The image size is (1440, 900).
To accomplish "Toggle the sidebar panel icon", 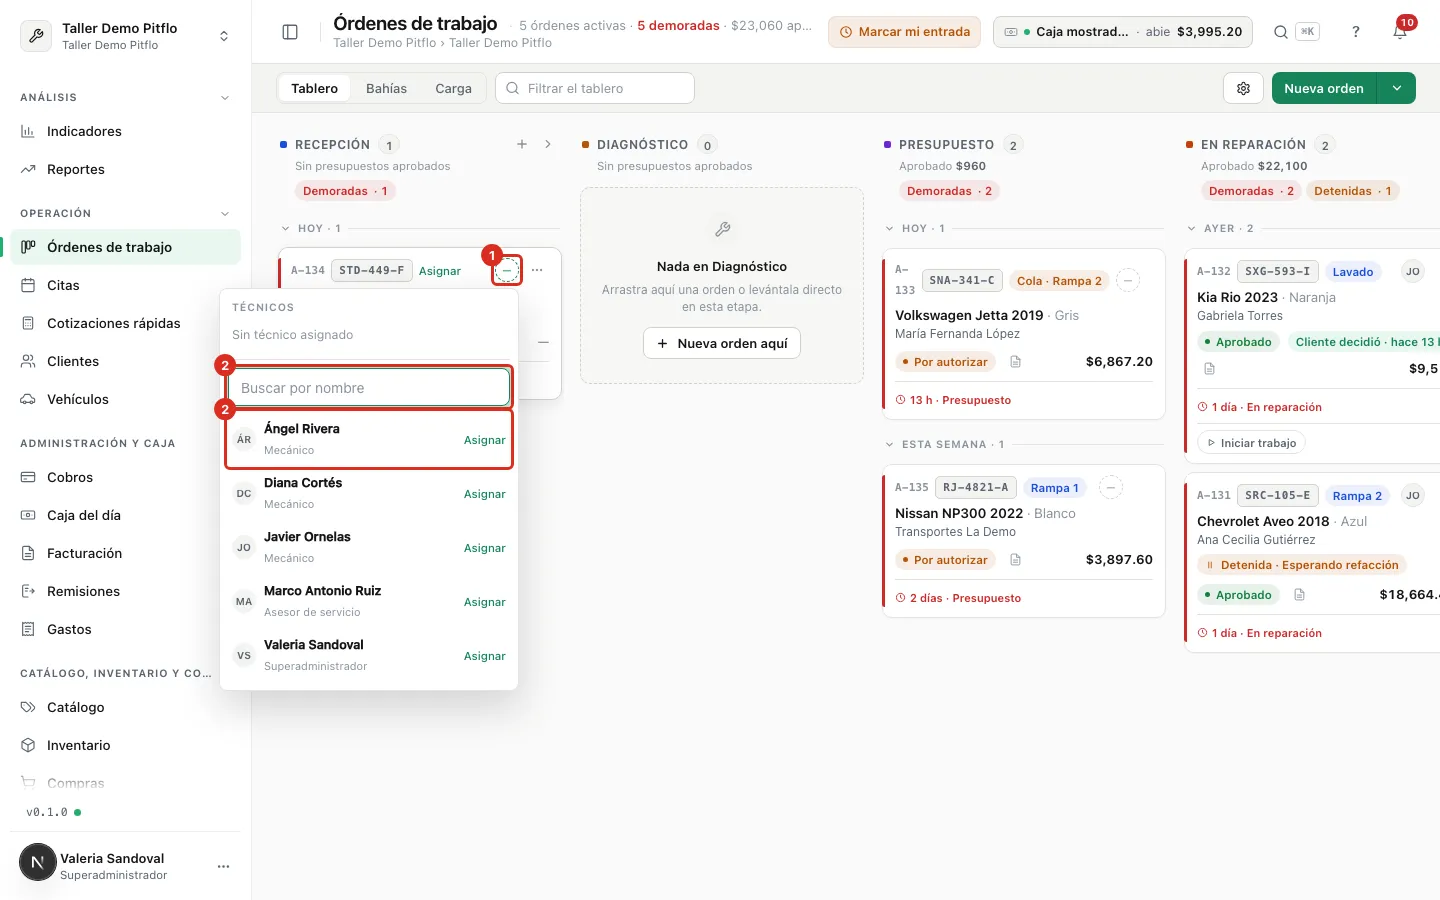I will tap(290, 32).
